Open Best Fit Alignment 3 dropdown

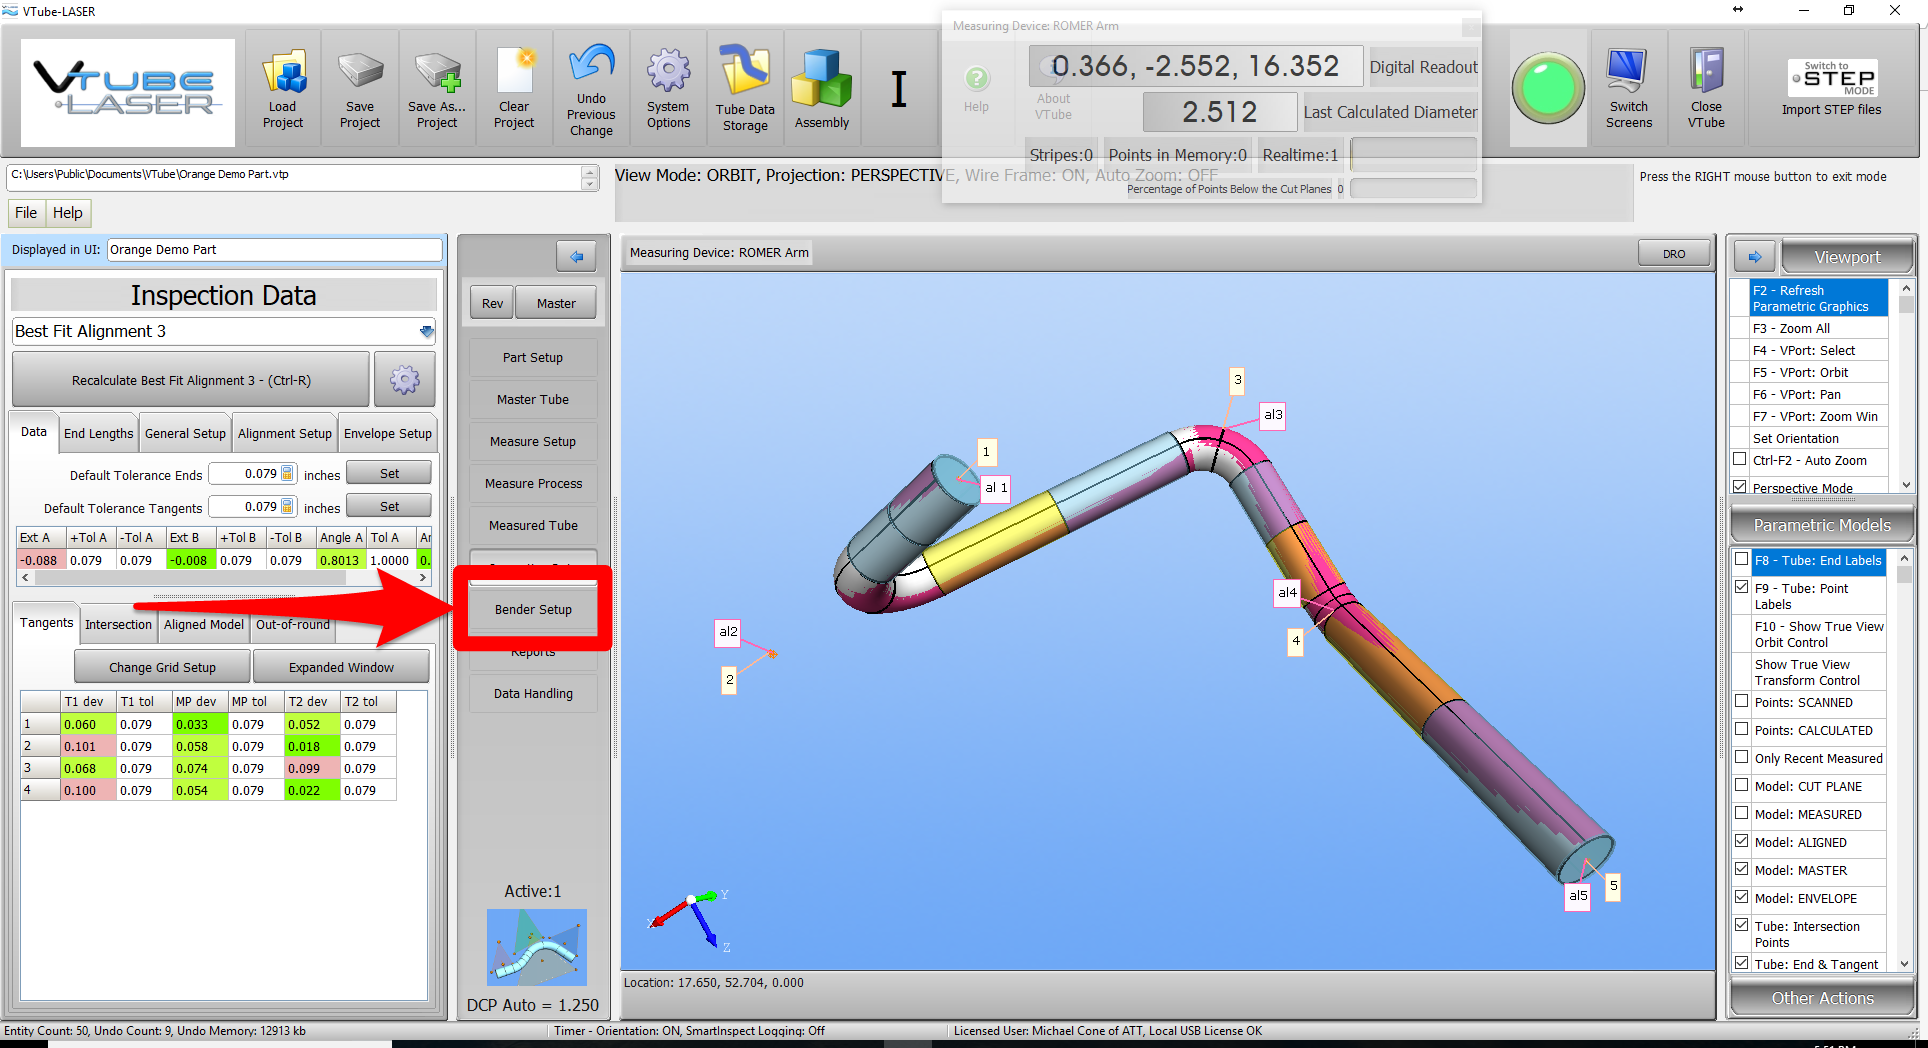[x=426, y=331]
